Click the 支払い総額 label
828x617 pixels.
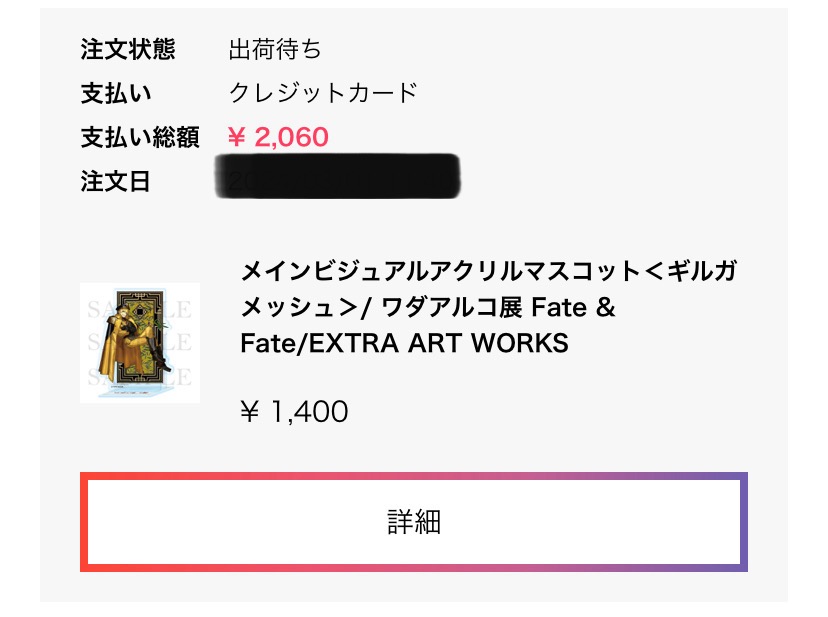click(140, 137)
